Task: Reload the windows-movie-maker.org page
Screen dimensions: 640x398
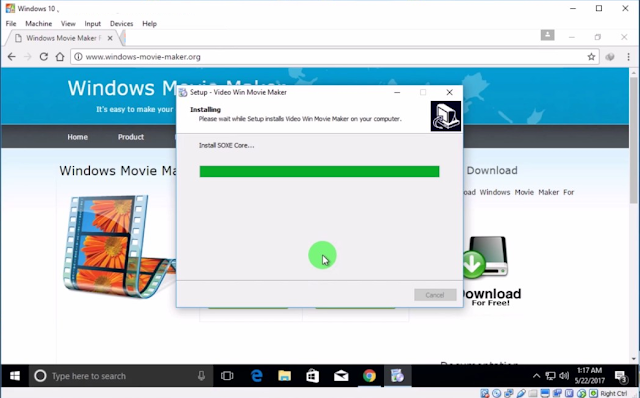Action: [44, 57]
